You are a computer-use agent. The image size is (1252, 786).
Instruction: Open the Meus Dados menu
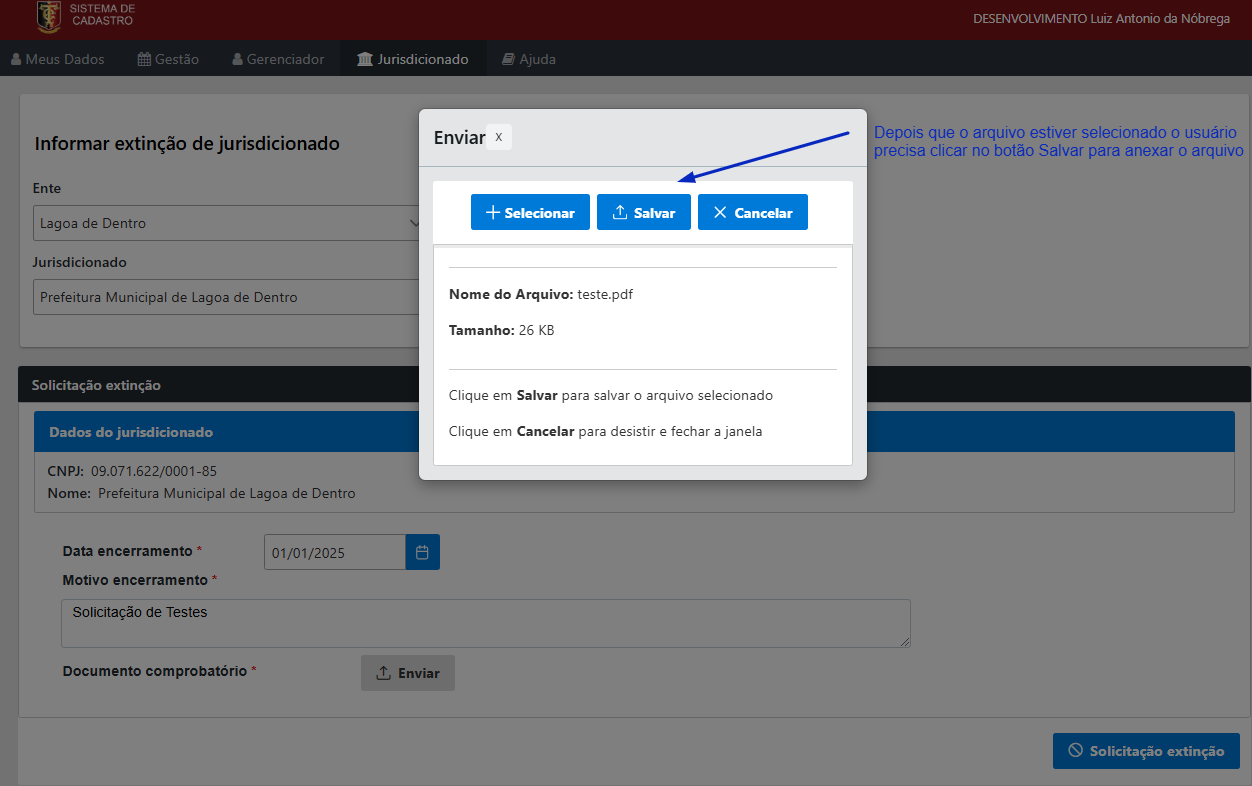pos(58,59)
